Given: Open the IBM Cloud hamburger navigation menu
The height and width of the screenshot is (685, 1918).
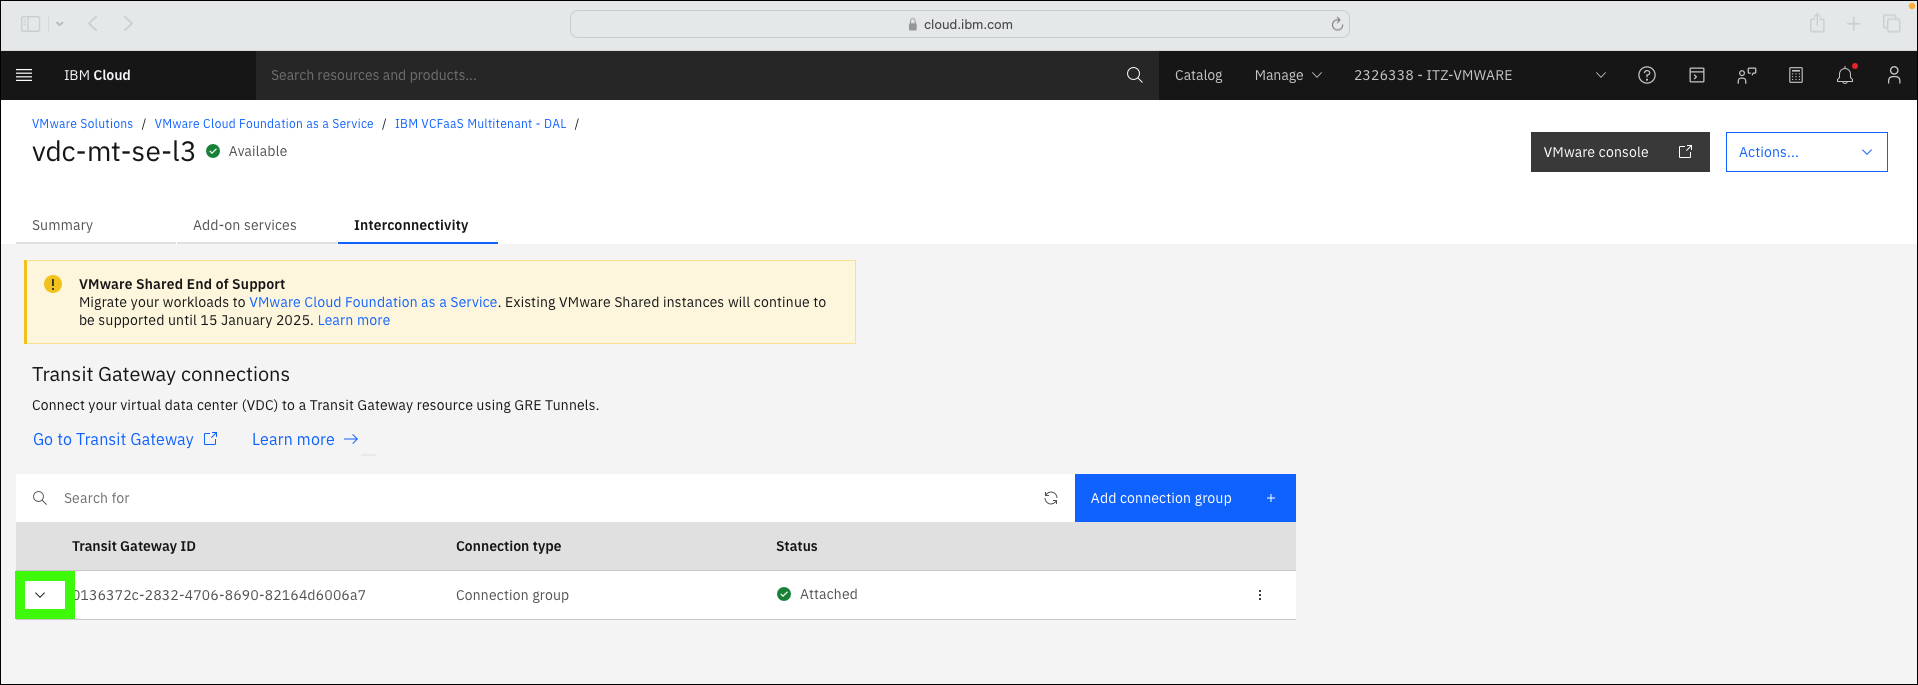Looking at the screenshot, I should coord(25,75).
